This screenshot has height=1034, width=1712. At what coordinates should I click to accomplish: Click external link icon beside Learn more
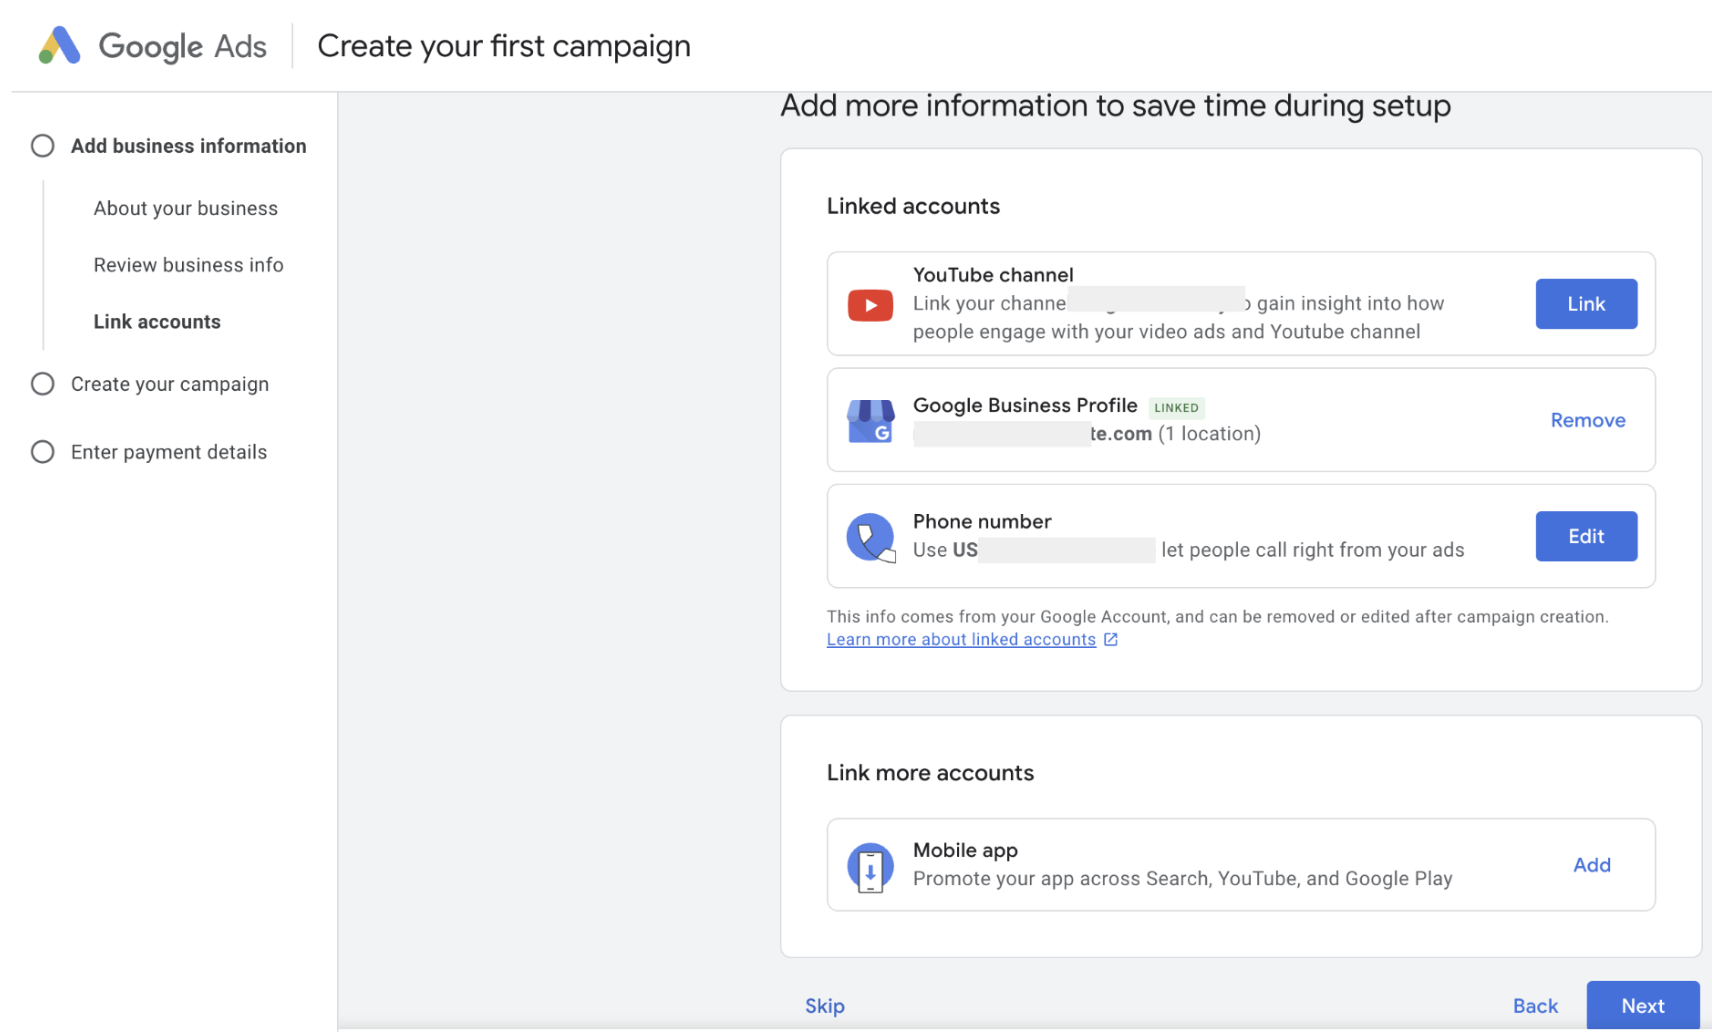tap(1110, 640)
